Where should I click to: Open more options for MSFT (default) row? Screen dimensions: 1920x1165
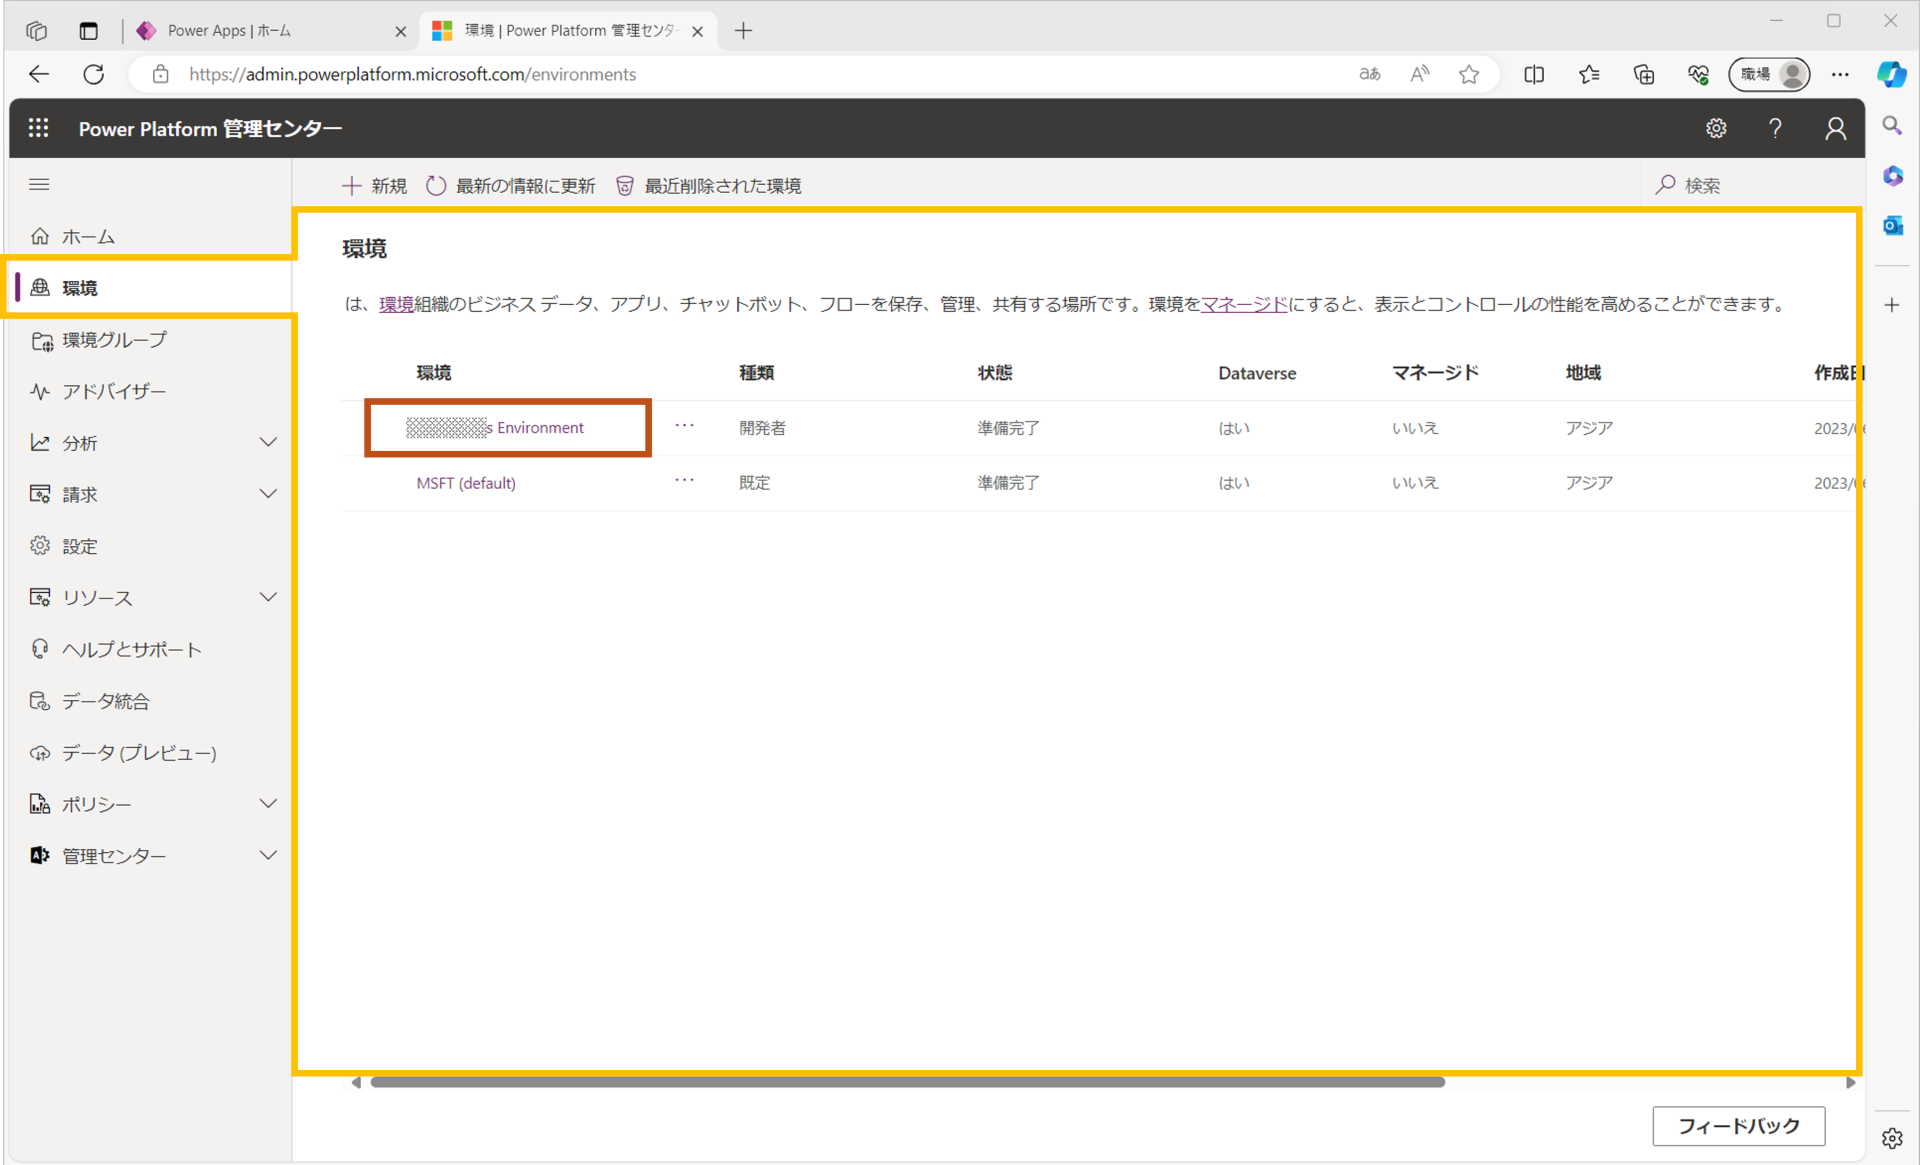tap(684, 481)
